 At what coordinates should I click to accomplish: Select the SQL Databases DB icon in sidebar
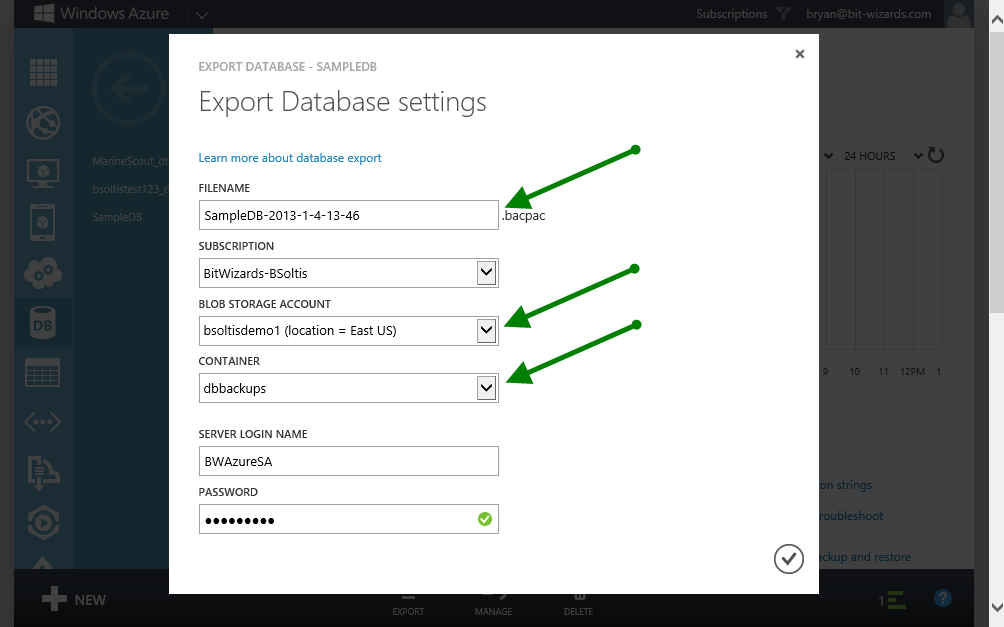pyautogui.click(x=43, y=324)
